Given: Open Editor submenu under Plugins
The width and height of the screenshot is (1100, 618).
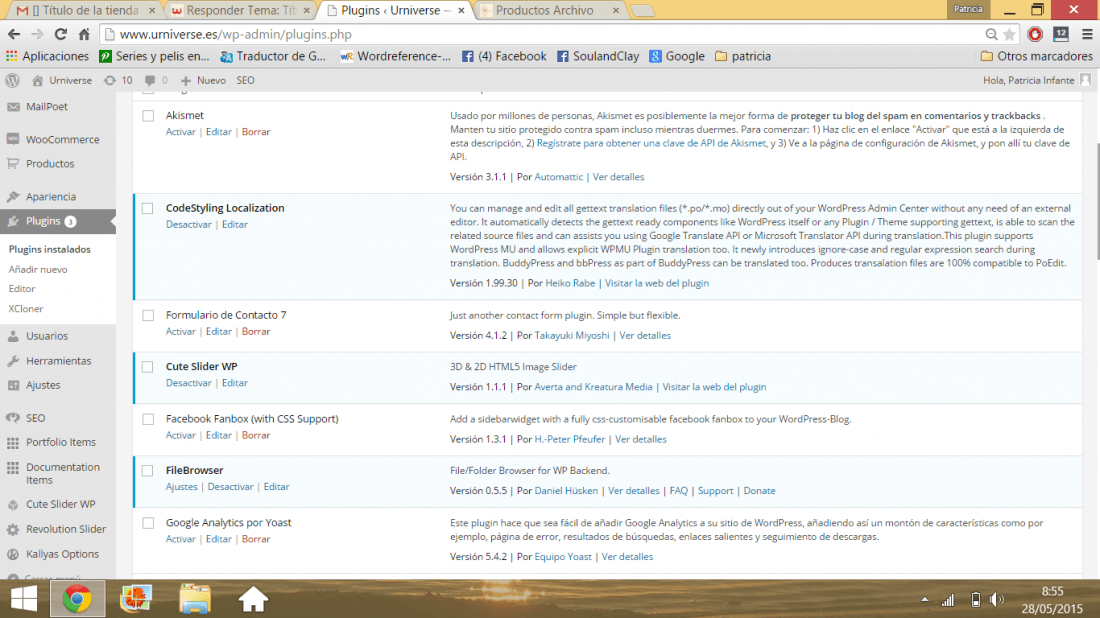Looking at the screenshot, I should [22, 289].
